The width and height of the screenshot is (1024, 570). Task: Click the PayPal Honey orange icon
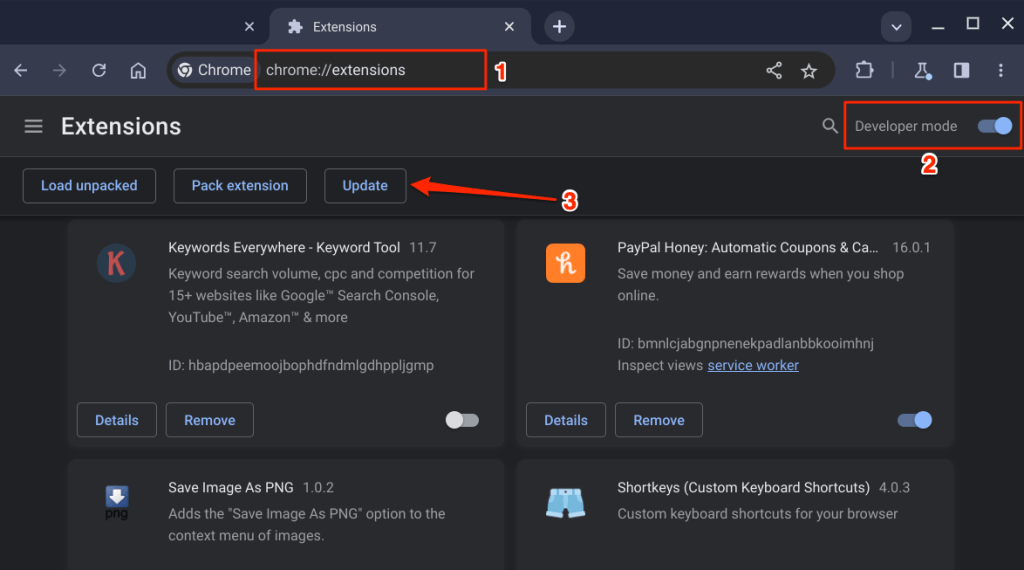[x=566, y=263]
